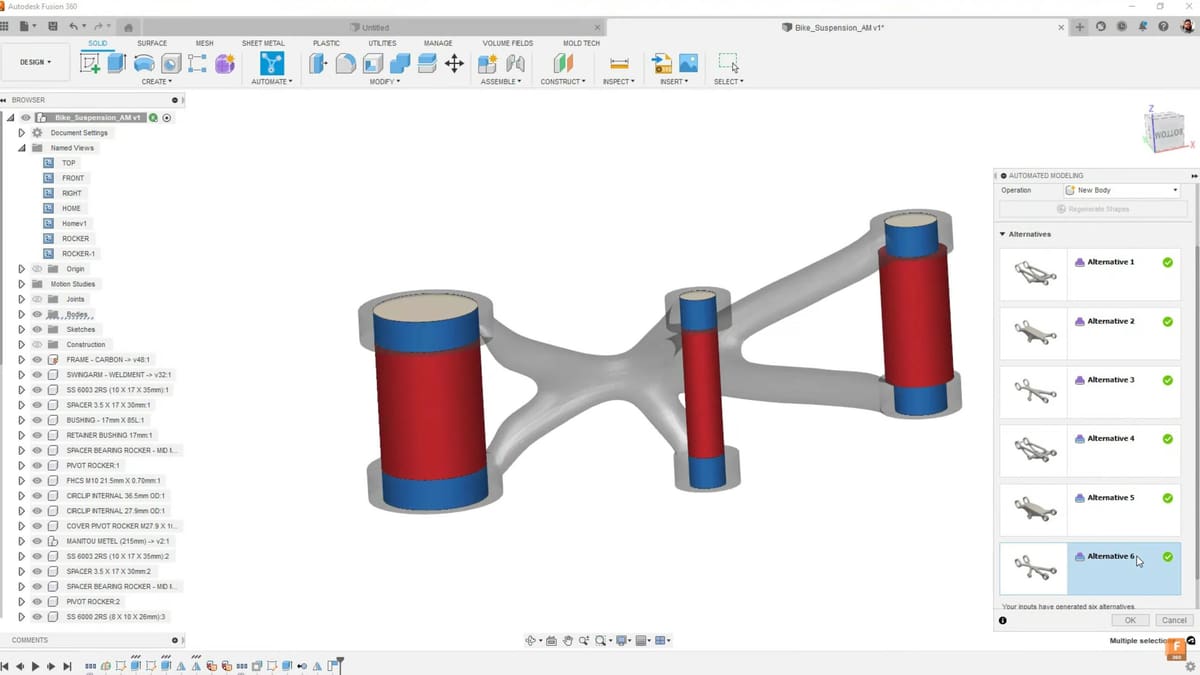Select the Move/Copy tool
Screen dimensions: 1200x675
click(455, 62)
